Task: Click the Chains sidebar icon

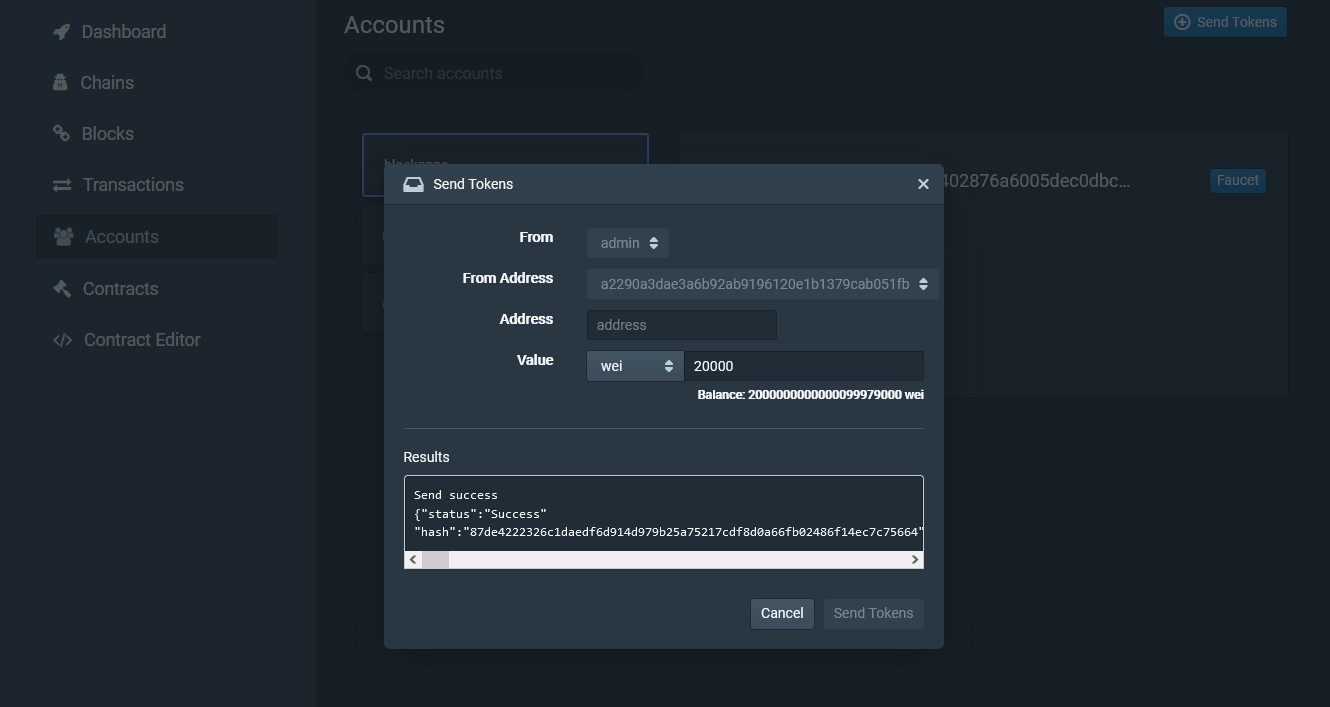Action: click(x=61, y=83)
